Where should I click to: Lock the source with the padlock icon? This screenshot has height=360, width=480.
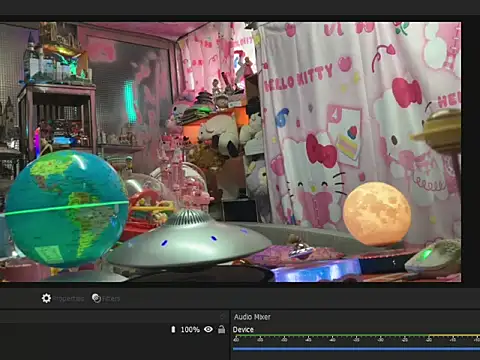click(222, 329)
